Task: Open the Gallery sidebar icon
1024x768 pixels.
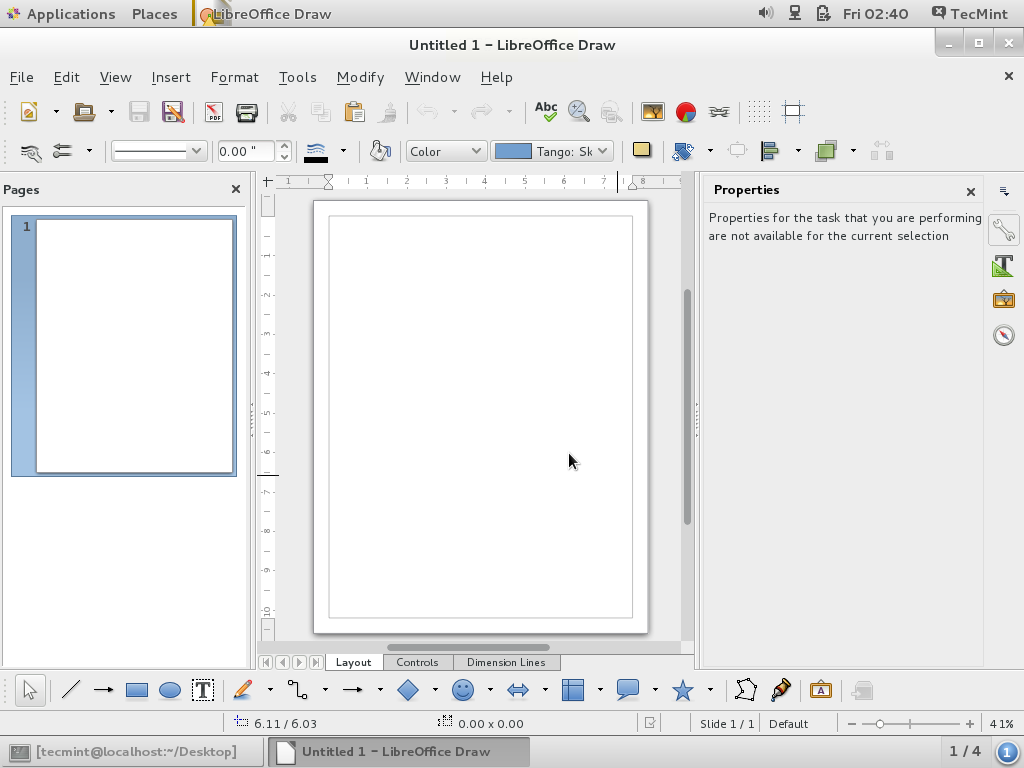Action: 1003,300
